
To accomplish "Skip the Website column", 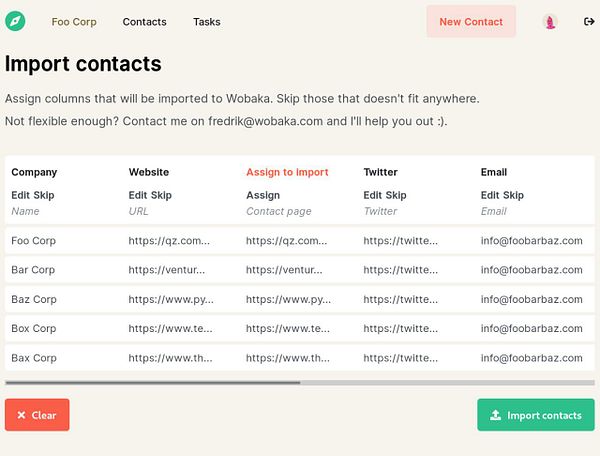I will coord(162,195).
